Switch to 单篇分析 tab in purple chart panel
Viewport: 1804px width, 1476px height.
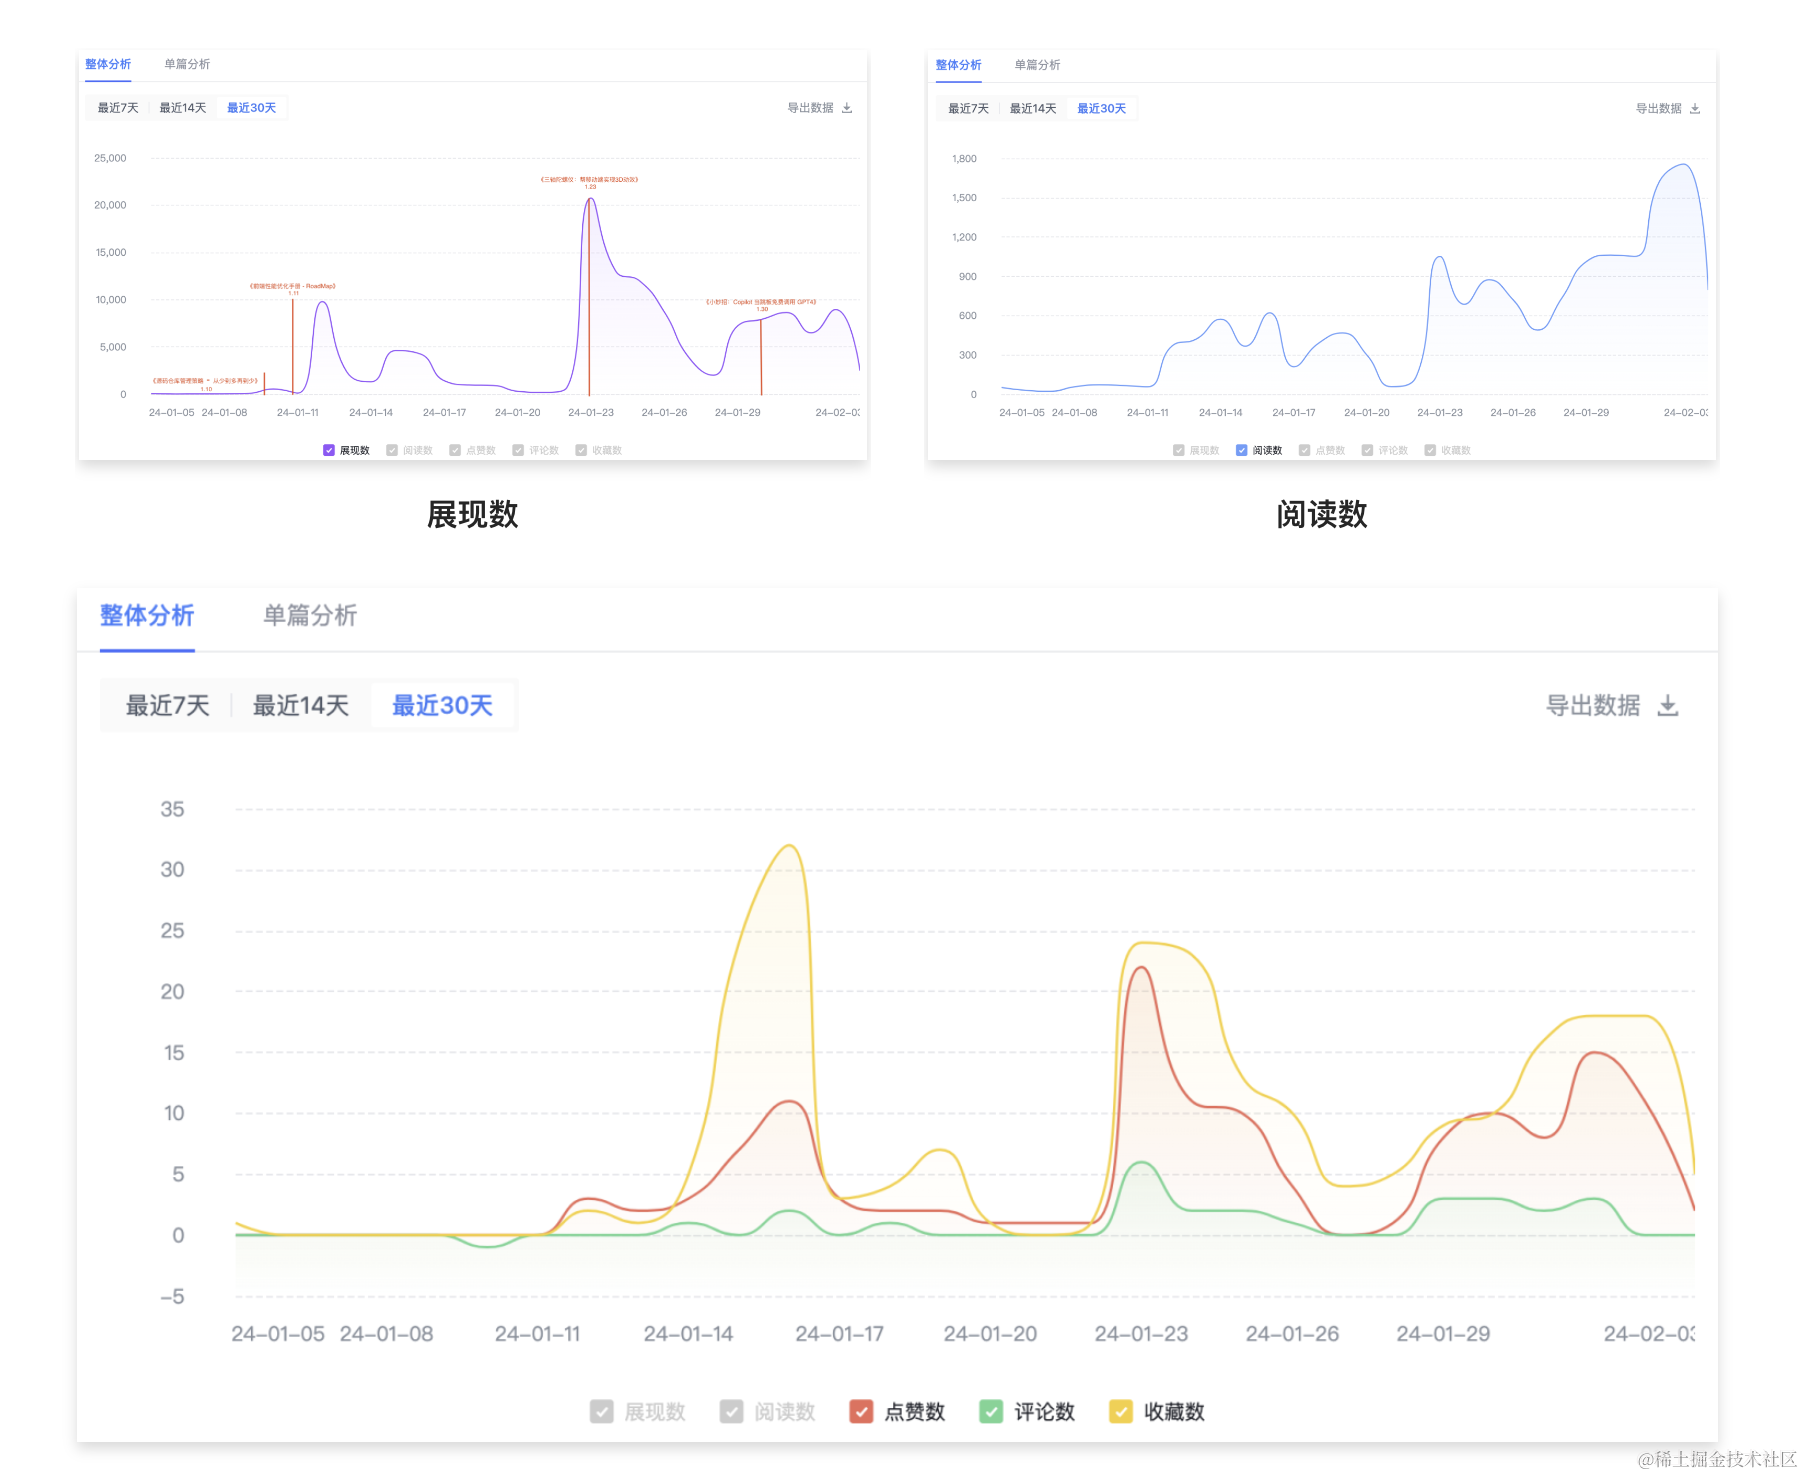coord(187,64)
